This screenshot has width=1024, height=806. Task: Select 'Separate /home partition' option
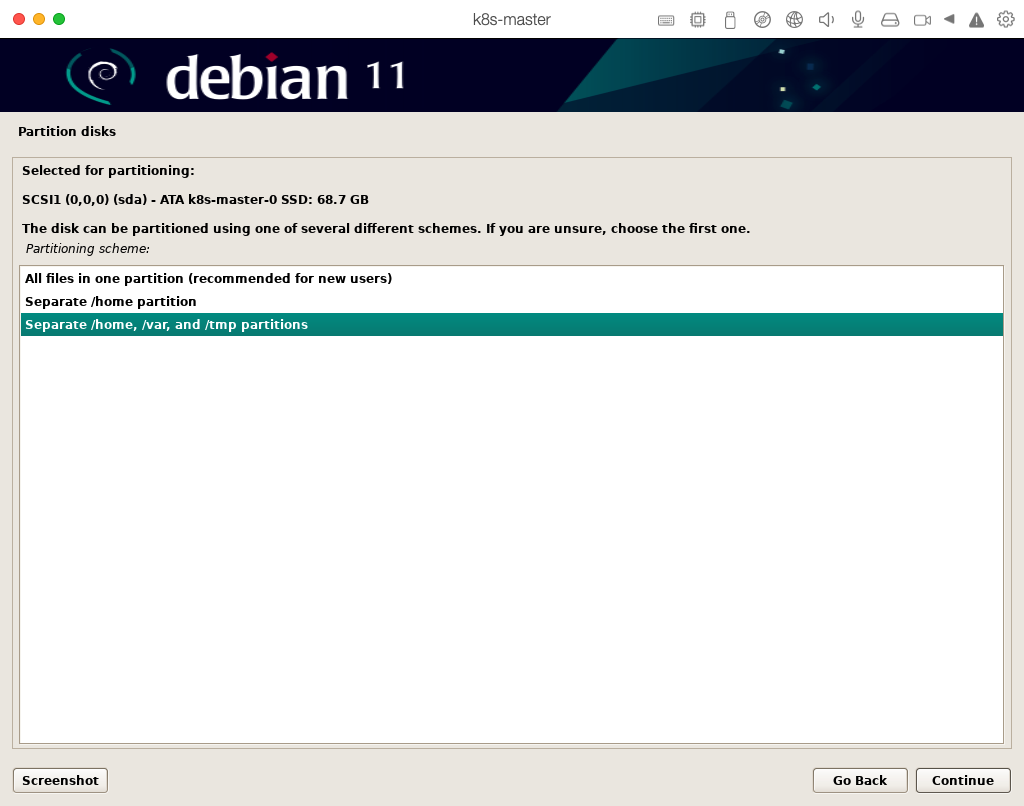511,301
